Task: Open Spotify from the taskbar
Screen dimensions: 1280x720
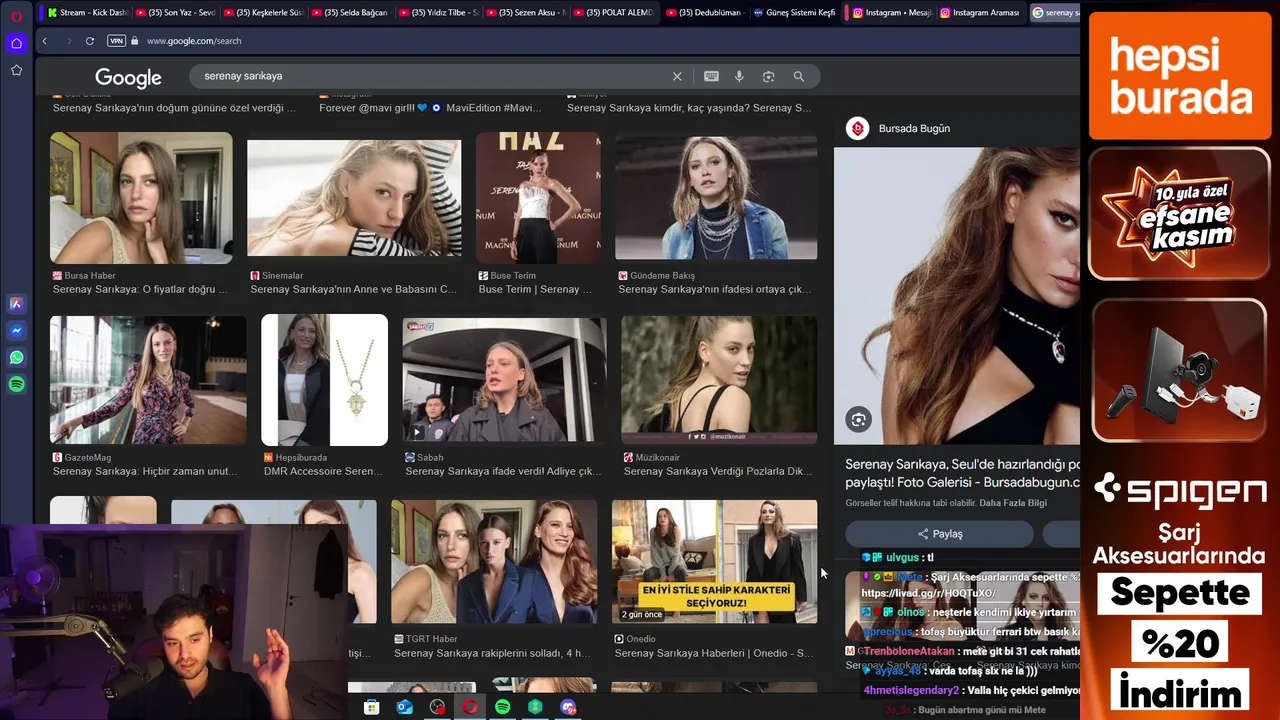Action: (503, 707)
